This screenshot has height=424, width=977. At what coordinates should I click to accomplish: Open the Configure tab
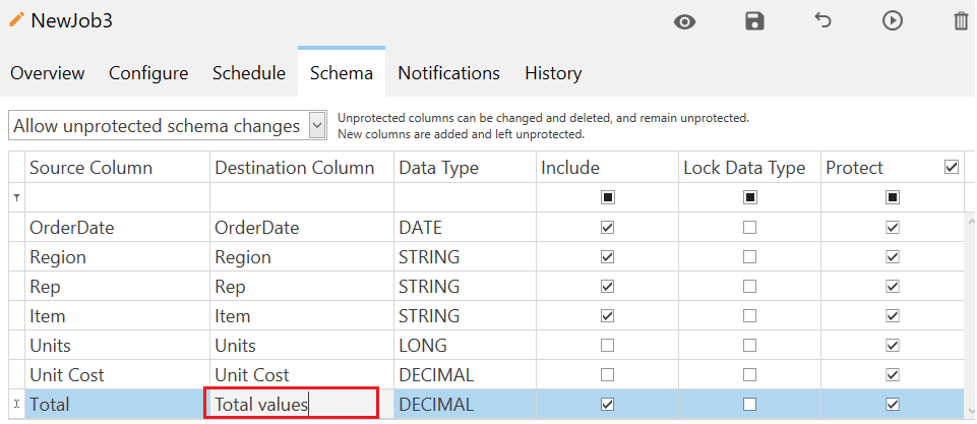pos(148,74)
